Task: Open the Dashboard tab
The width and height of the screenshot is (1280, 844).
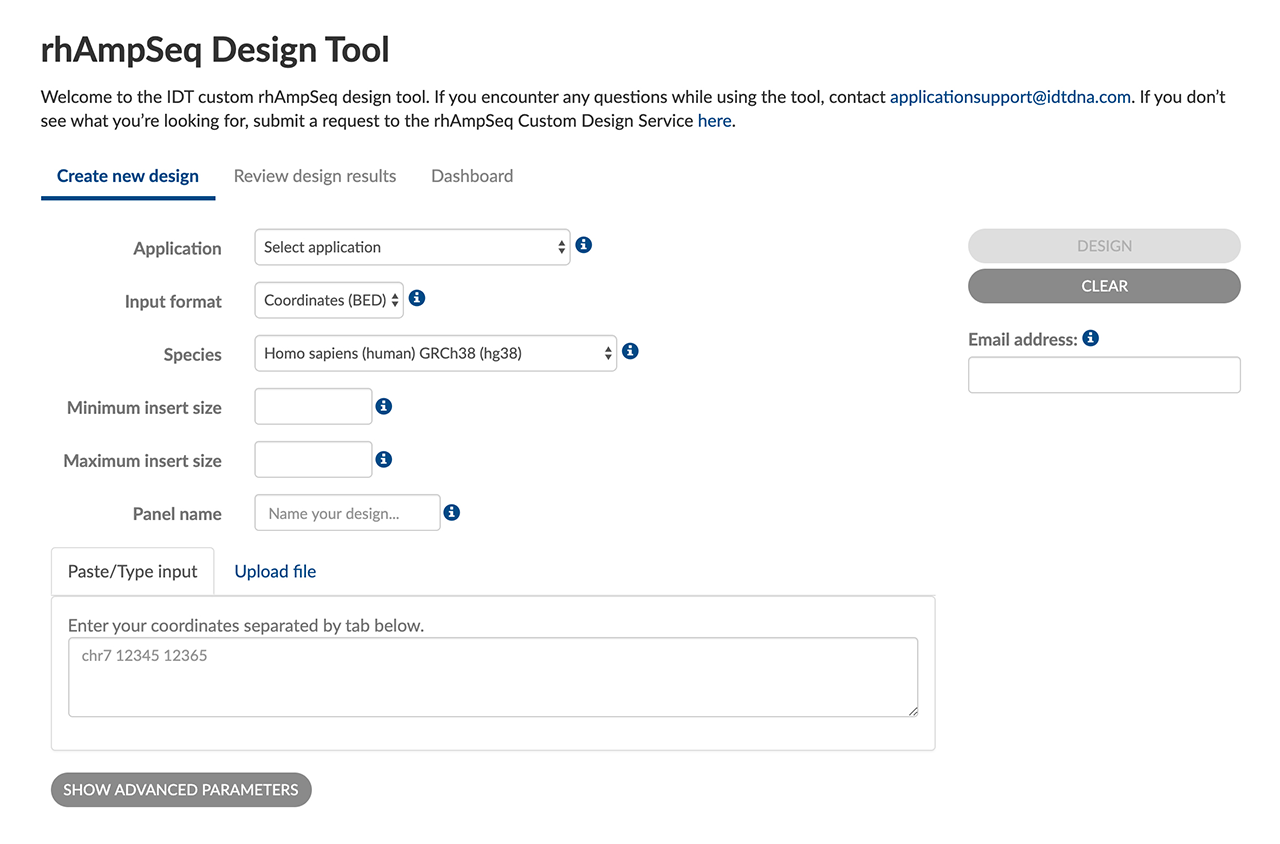Action: 472,176
